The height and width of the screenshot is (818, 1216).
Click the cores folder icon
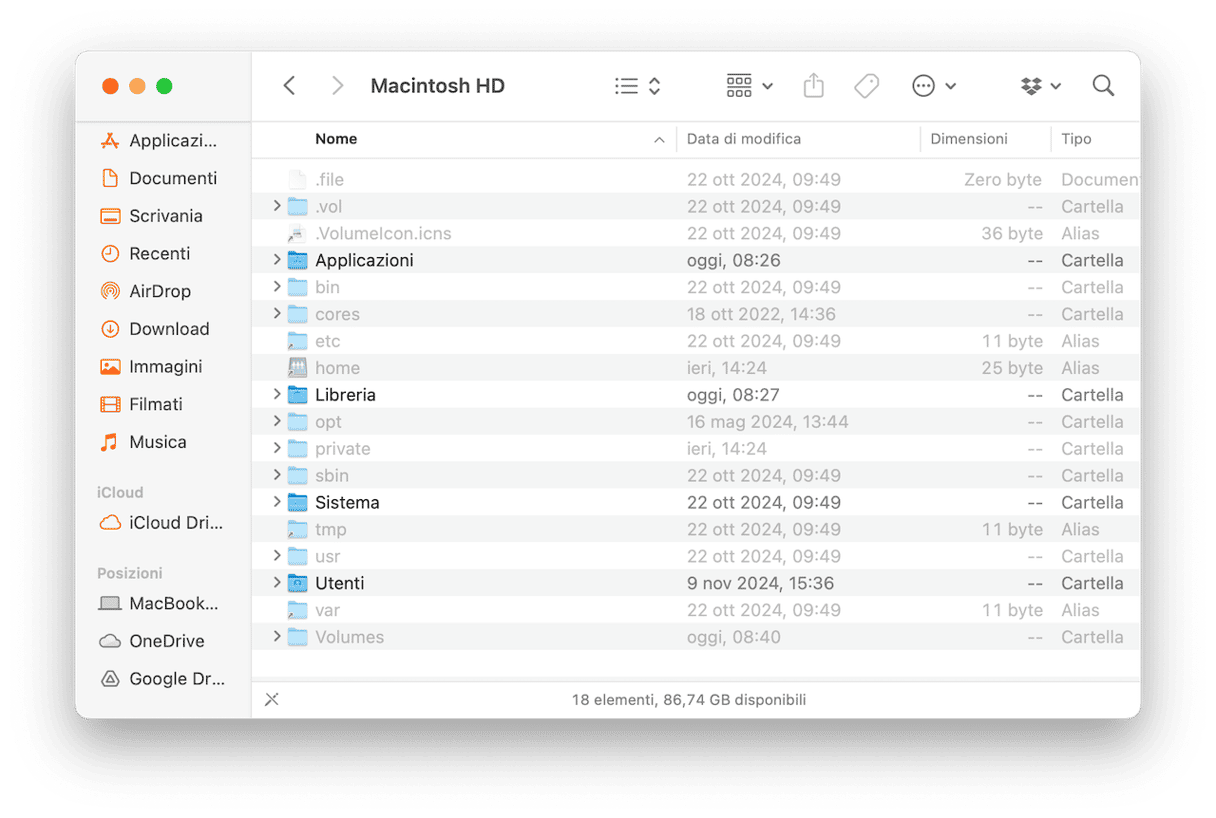[297, 314]
